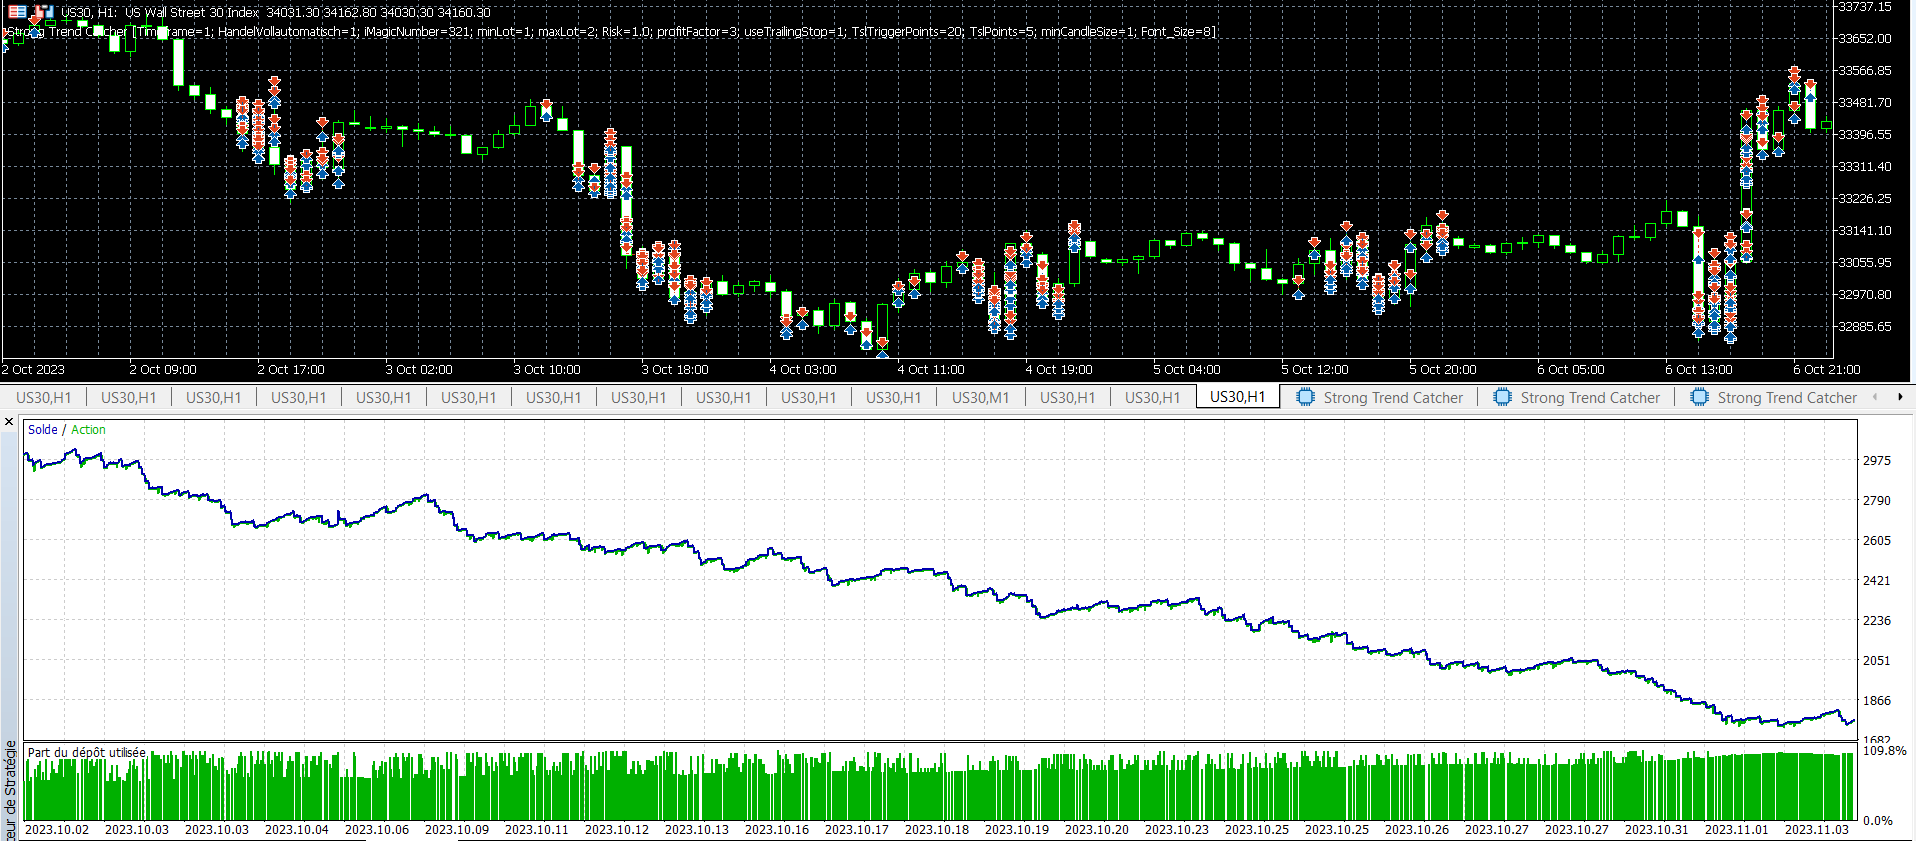Image resolution: width=1916 pixels, height=841 pixels.
Task: Click the 2790 balance axis value
Action: tap(1877, 501)
